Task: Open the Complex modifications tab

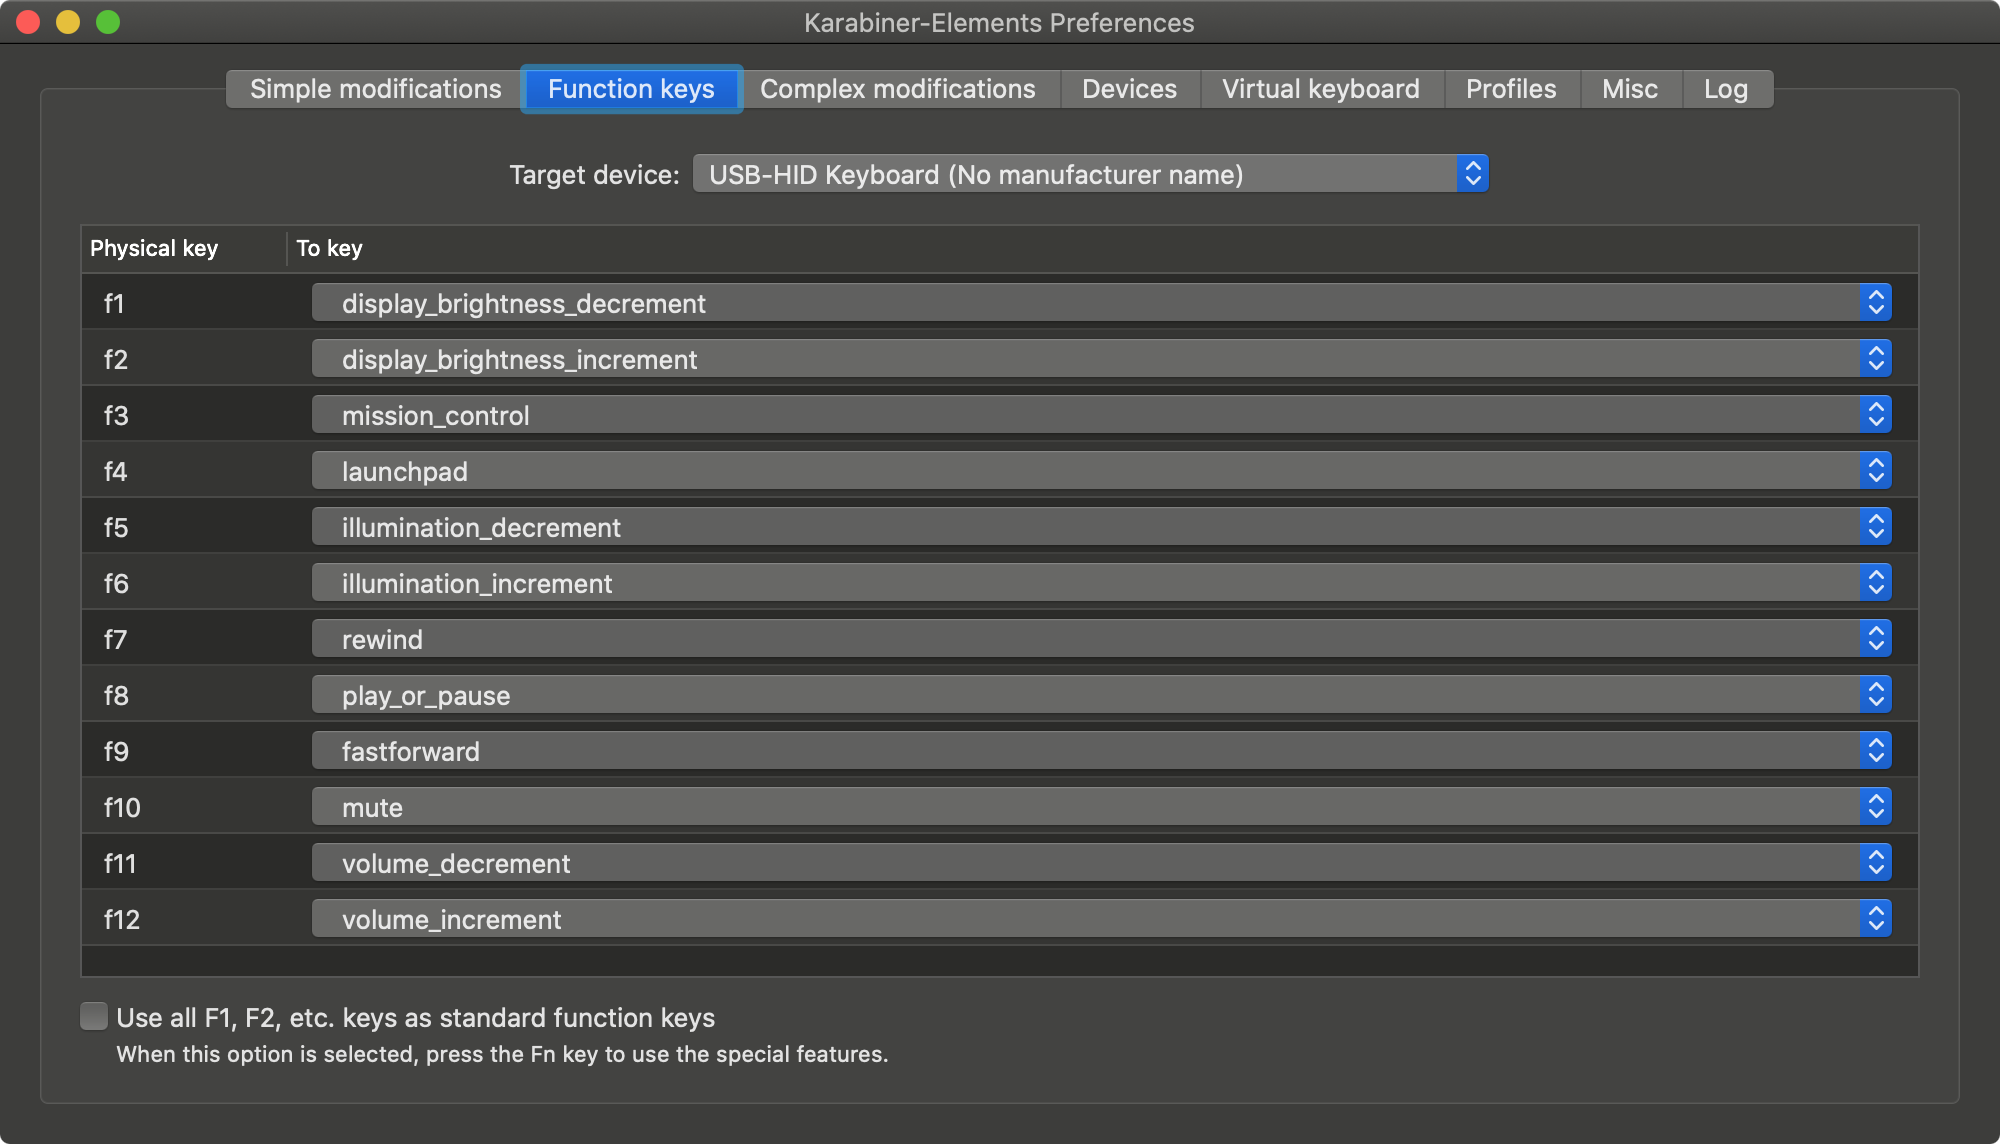Action: (x=897, y=89)
